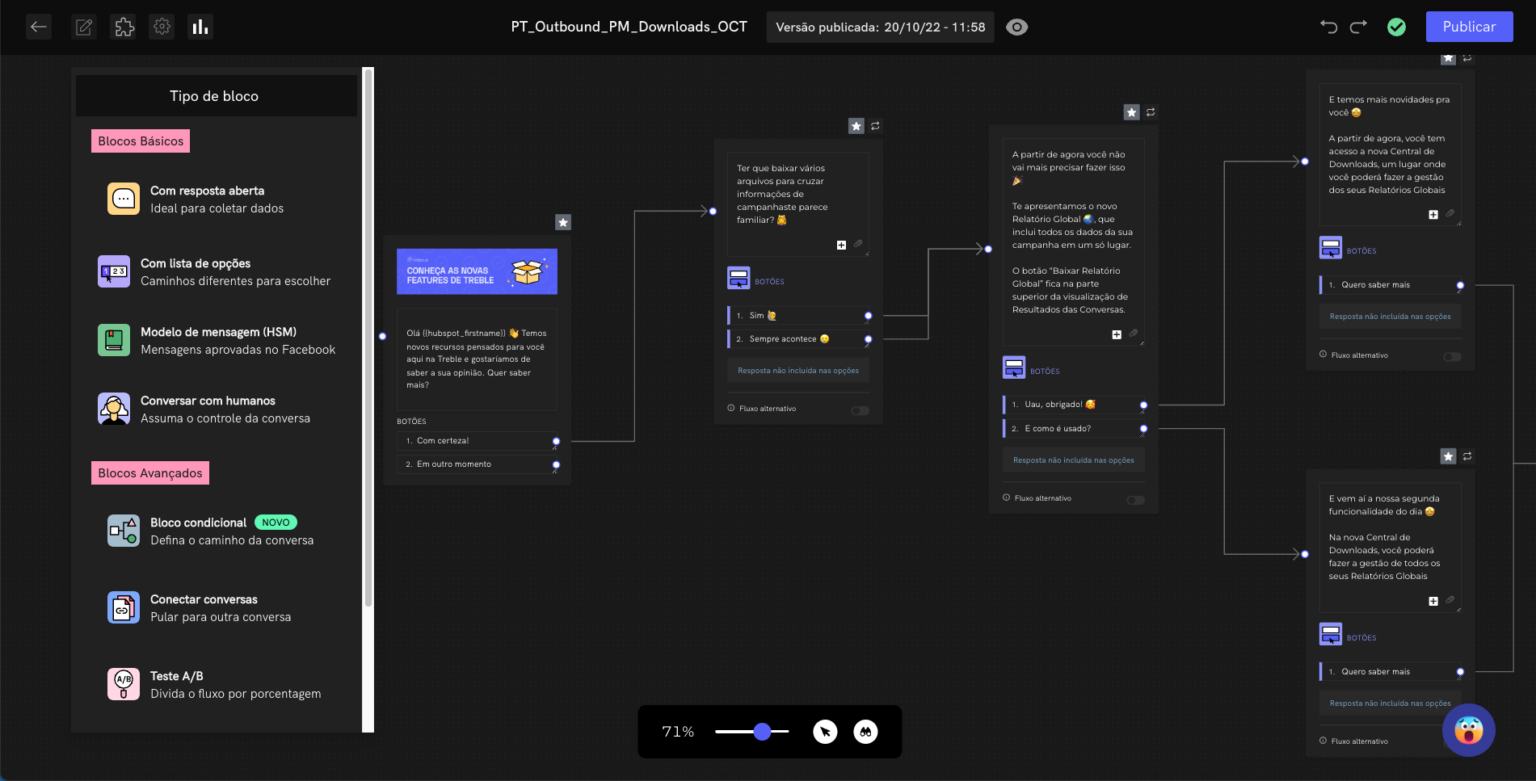
Task: Open the bar chart analytics icon
Action: tap(200, 27)
